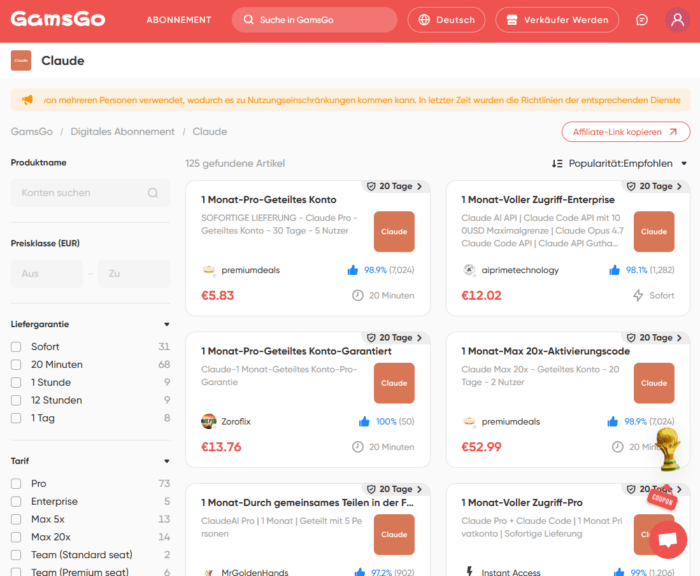Focus the Suche in GamsGo search field
This screenshot has width=700, height=576.
tap(314, 20)
